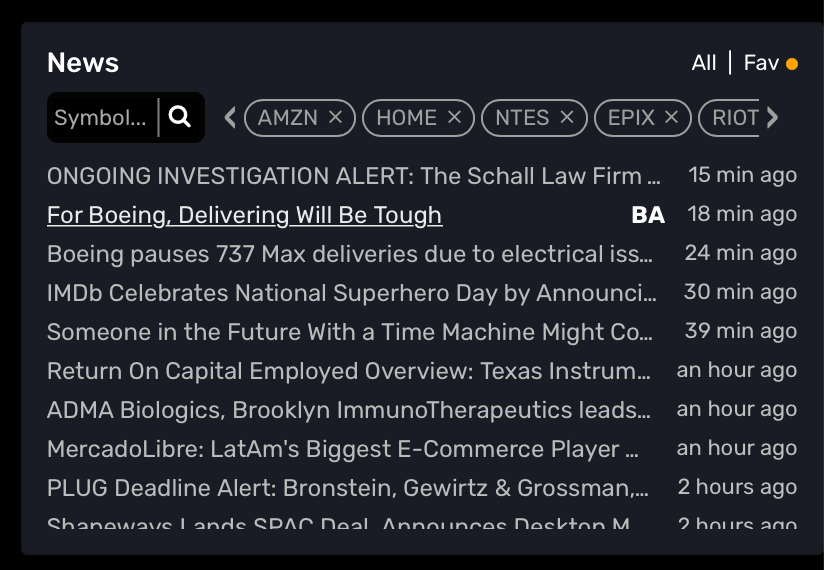824x570 pixels.
Task: Open the Boeing pauses 737 Max deliveries story
Action: click(349, 254)
